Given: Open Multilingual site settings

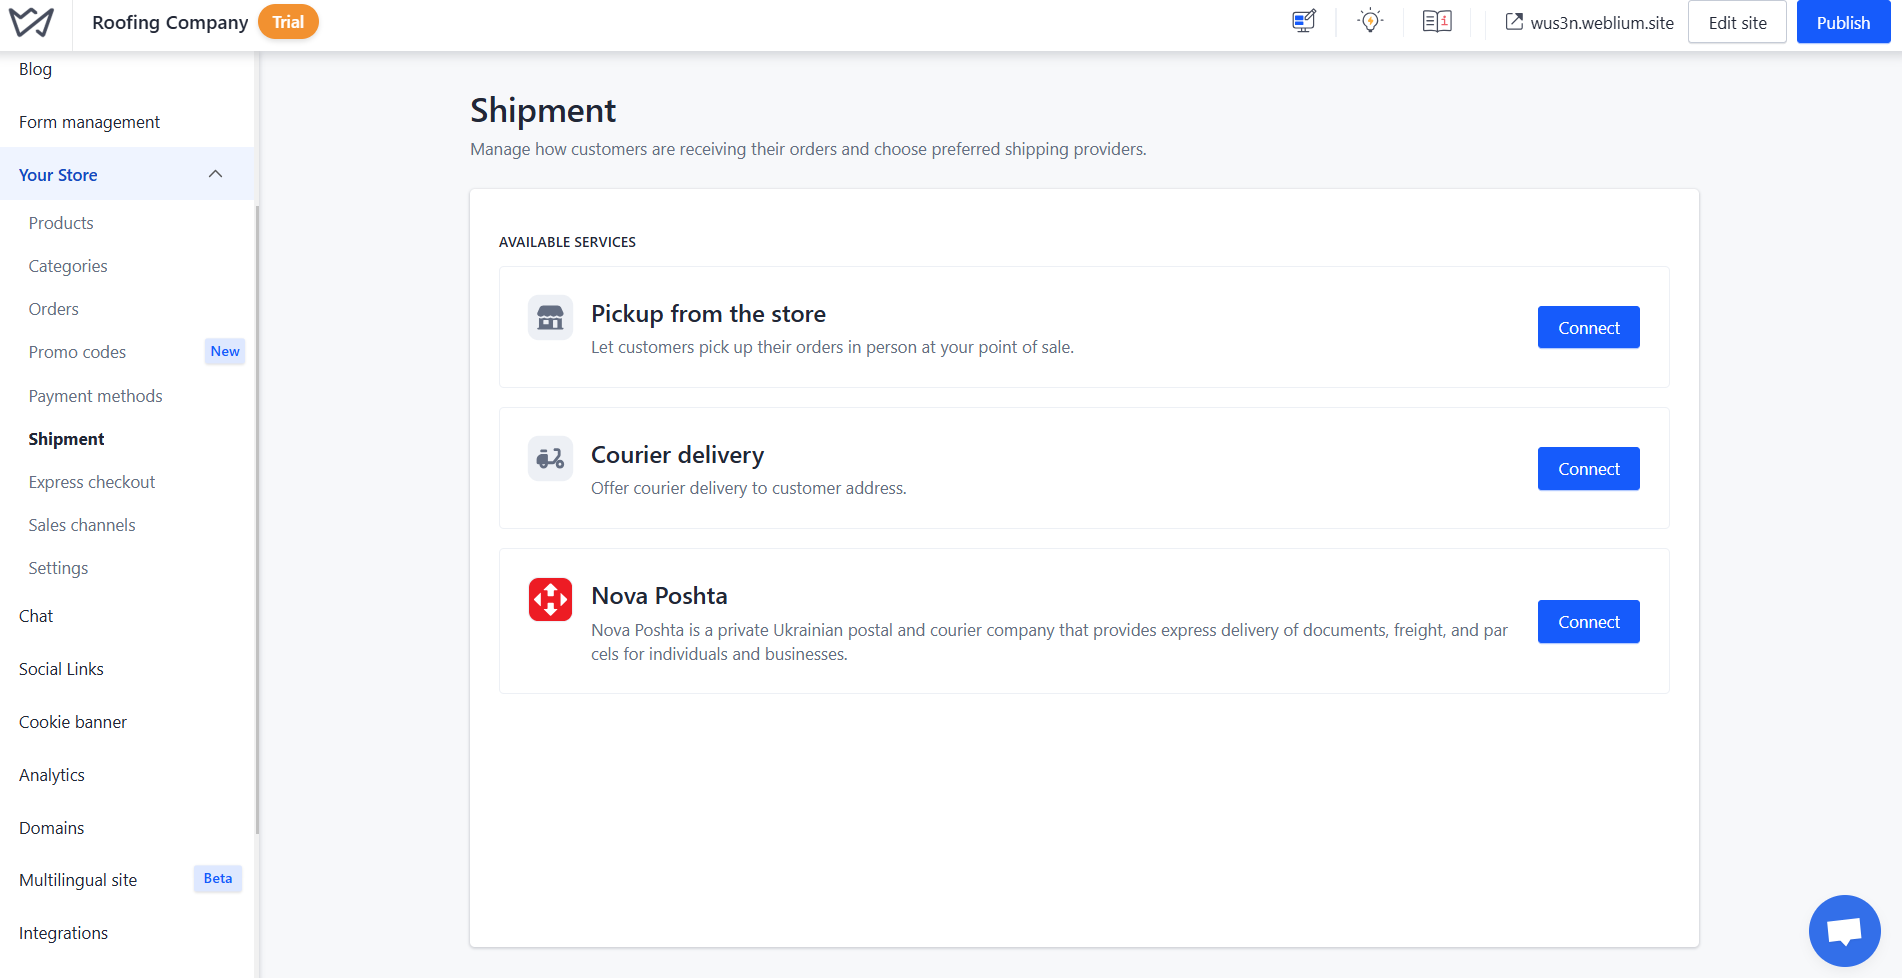Looking at the screenshot, I should [x=78, y=880].
